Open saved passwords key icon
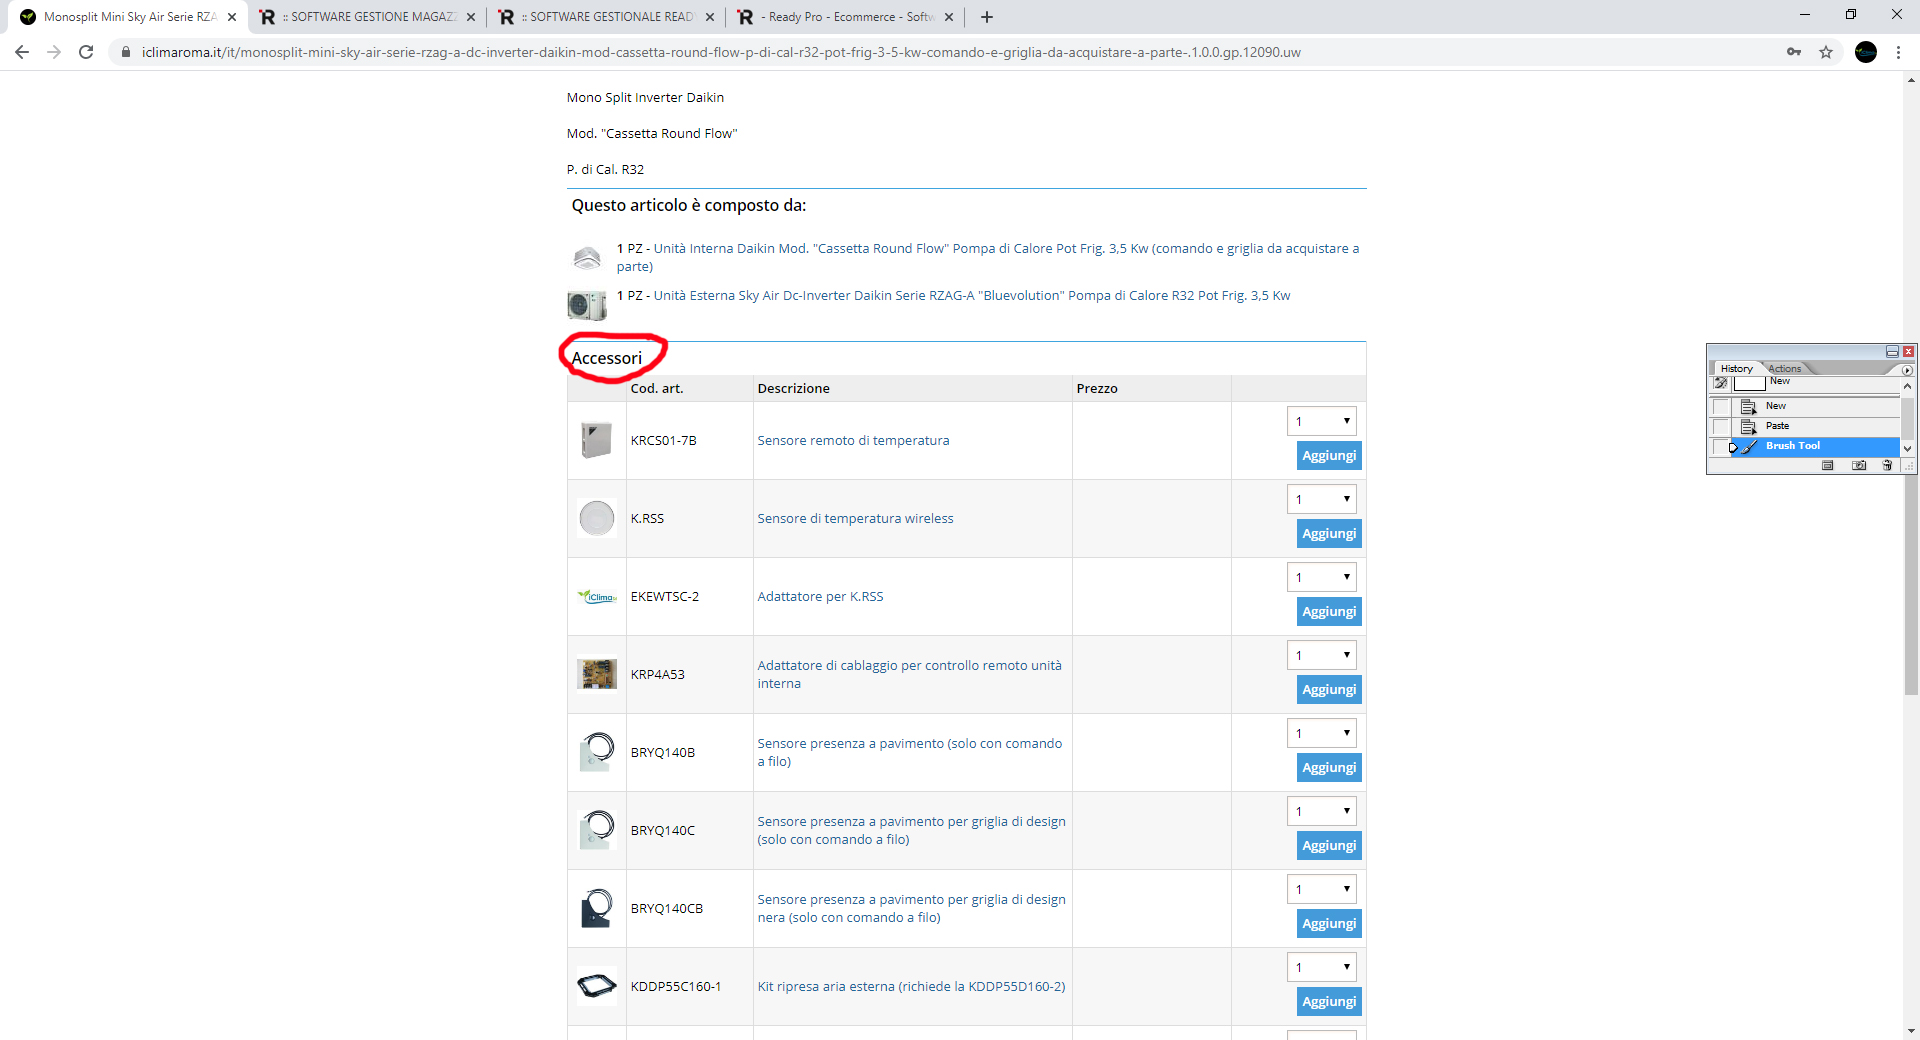This screenshot has height=1040, width=1920. pyautogui.click(x=1794, y=52)
